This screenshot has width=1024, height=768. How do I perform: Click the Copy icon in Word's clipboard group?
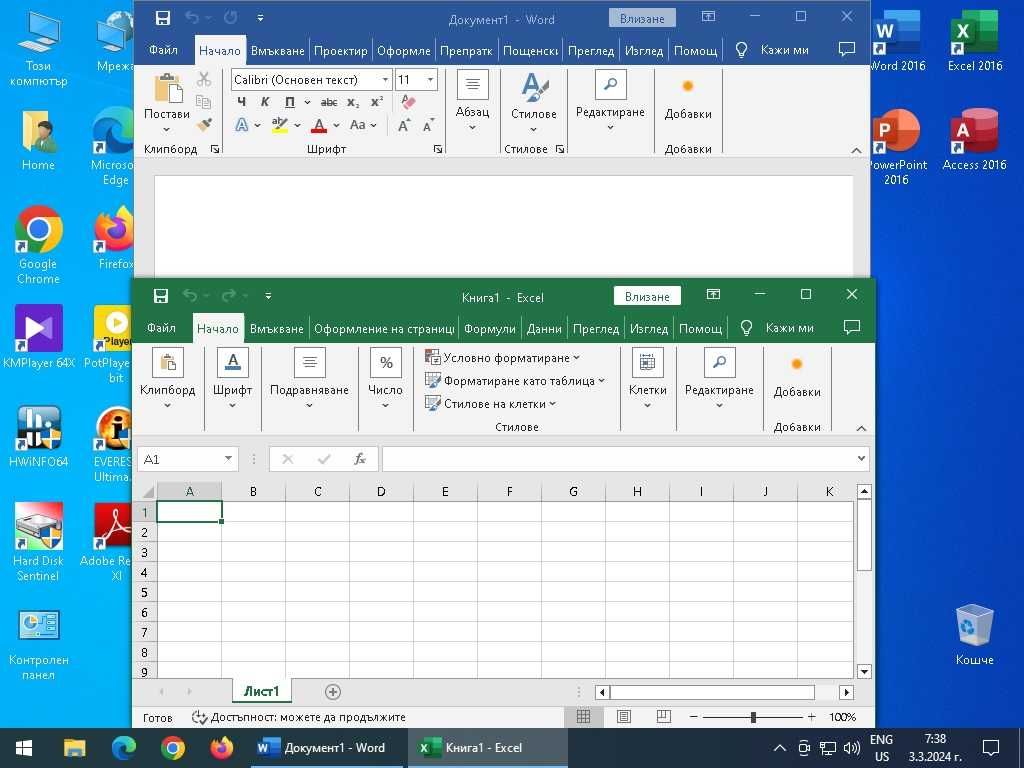(204, 102)
